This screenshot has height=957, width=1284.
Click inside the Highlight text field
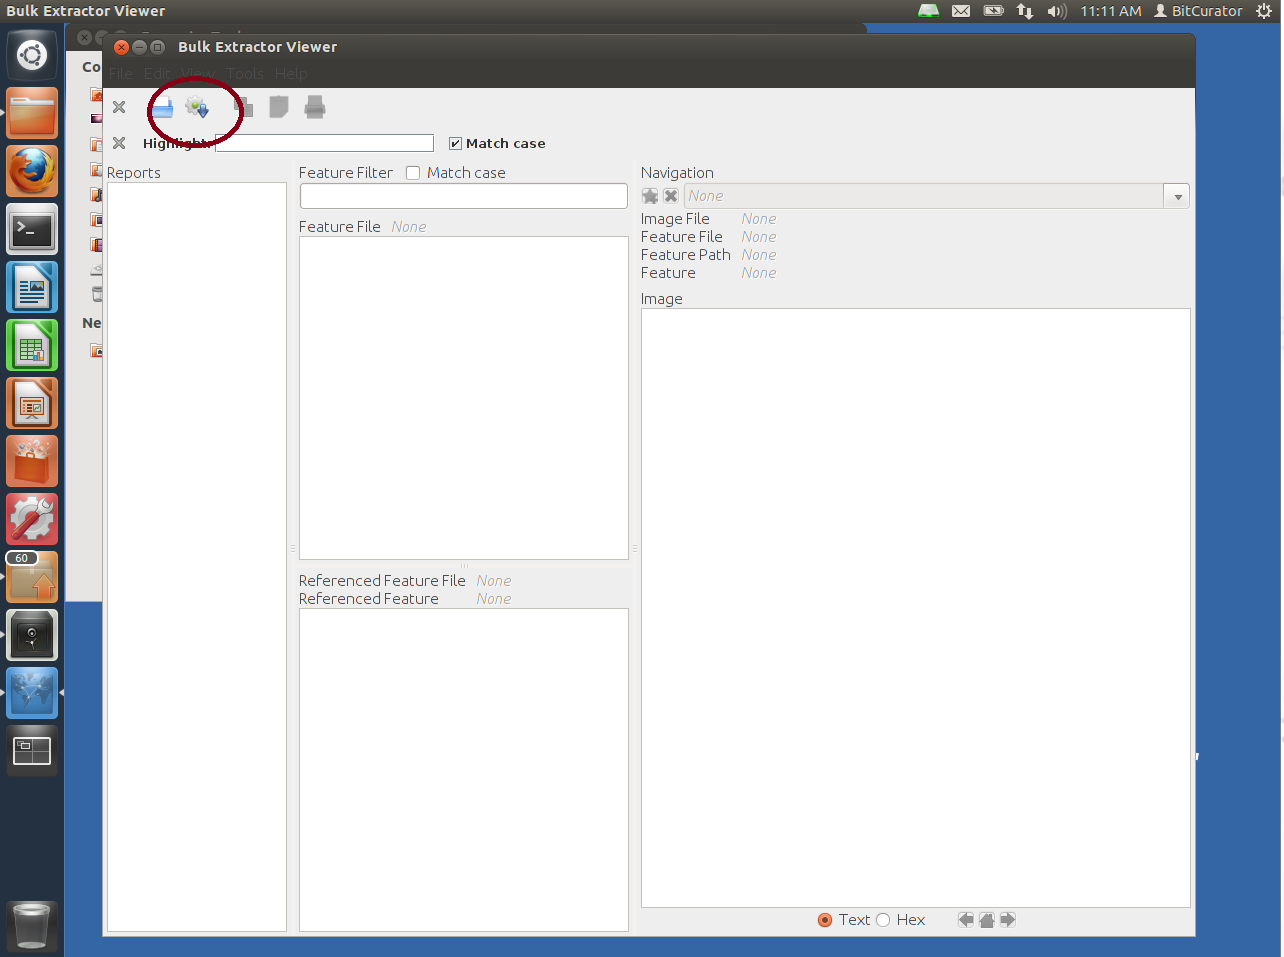[x=325, y=143]
